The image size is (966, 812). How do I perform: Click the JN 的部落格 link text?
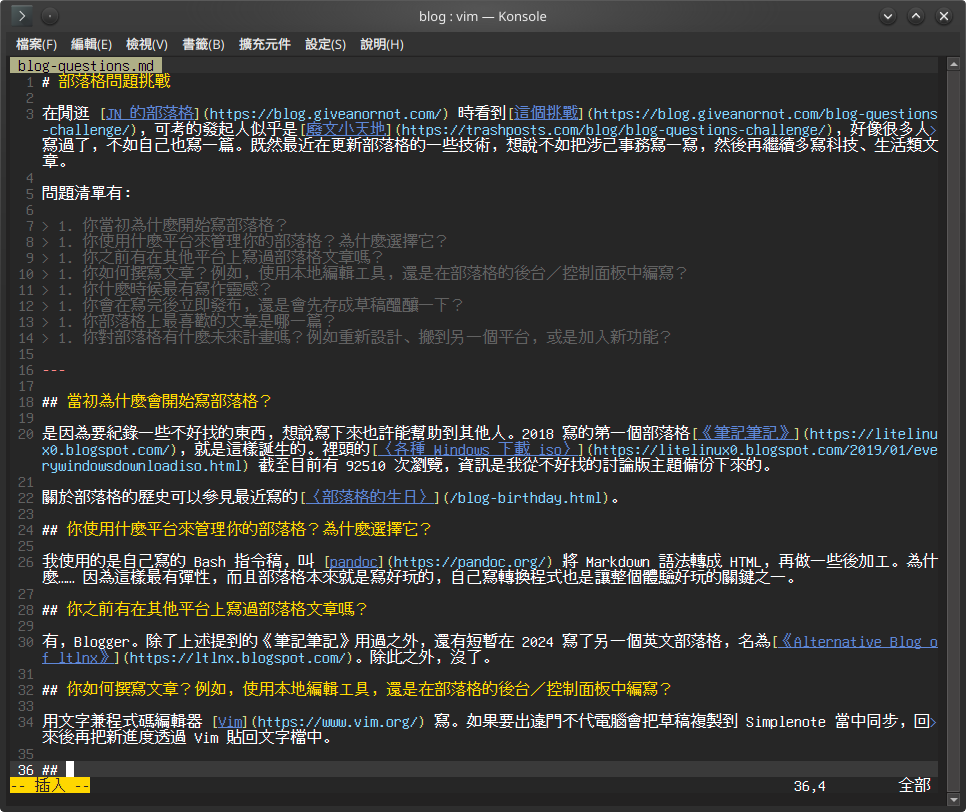150,113
